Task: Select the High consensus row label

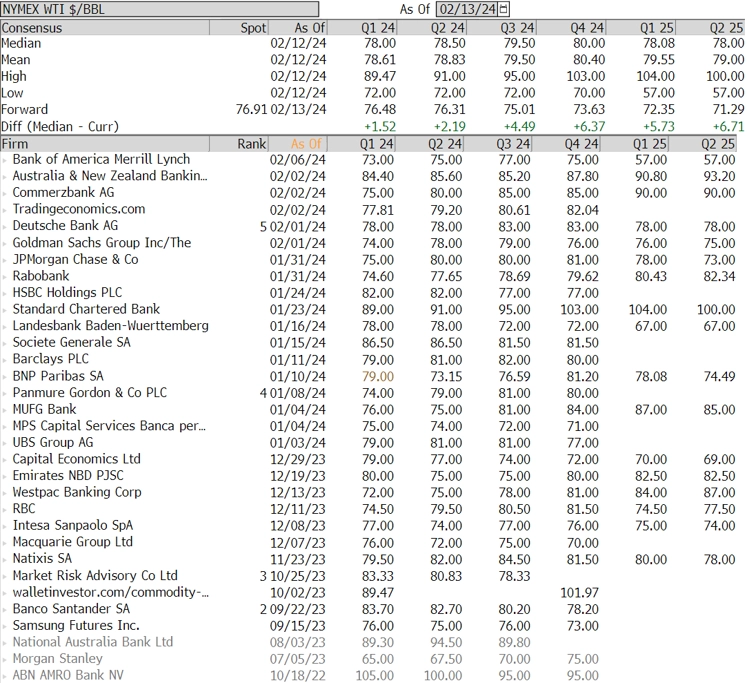Action: 14,77
